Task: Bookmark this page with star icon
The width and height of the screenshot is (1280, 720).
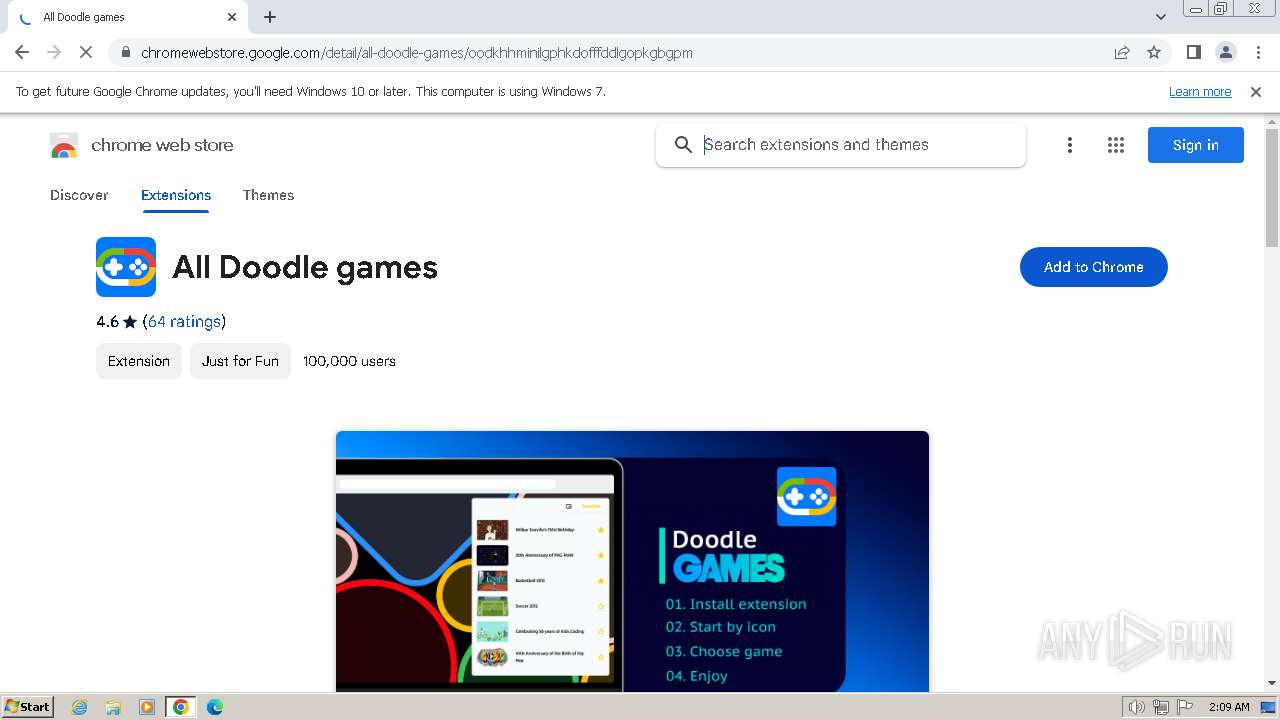Action: (x=1154, y=53)
